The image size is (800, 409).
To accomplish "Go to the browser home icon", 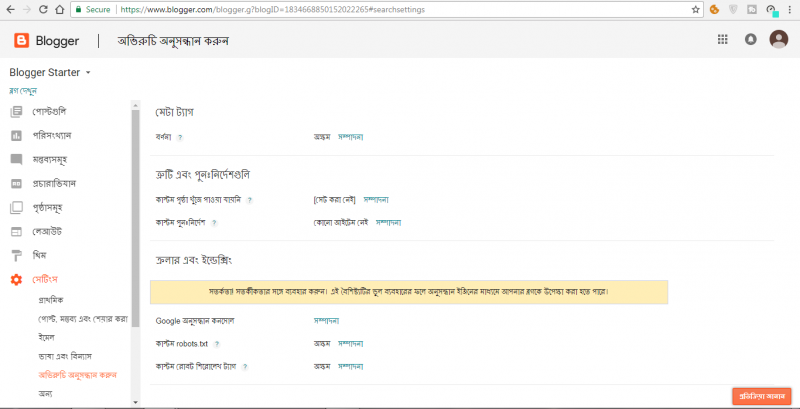I will click(60, 9).
